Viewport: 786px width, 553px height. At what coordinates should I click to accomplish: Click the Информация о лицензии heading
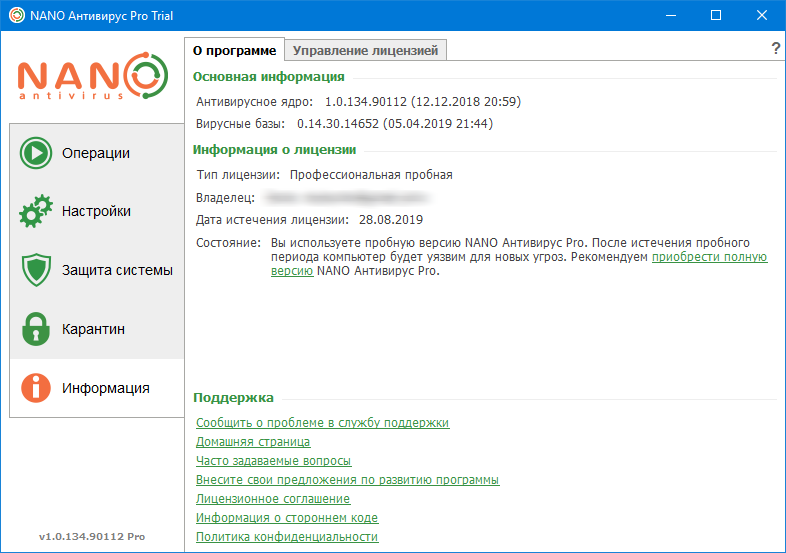click(274, 149)
